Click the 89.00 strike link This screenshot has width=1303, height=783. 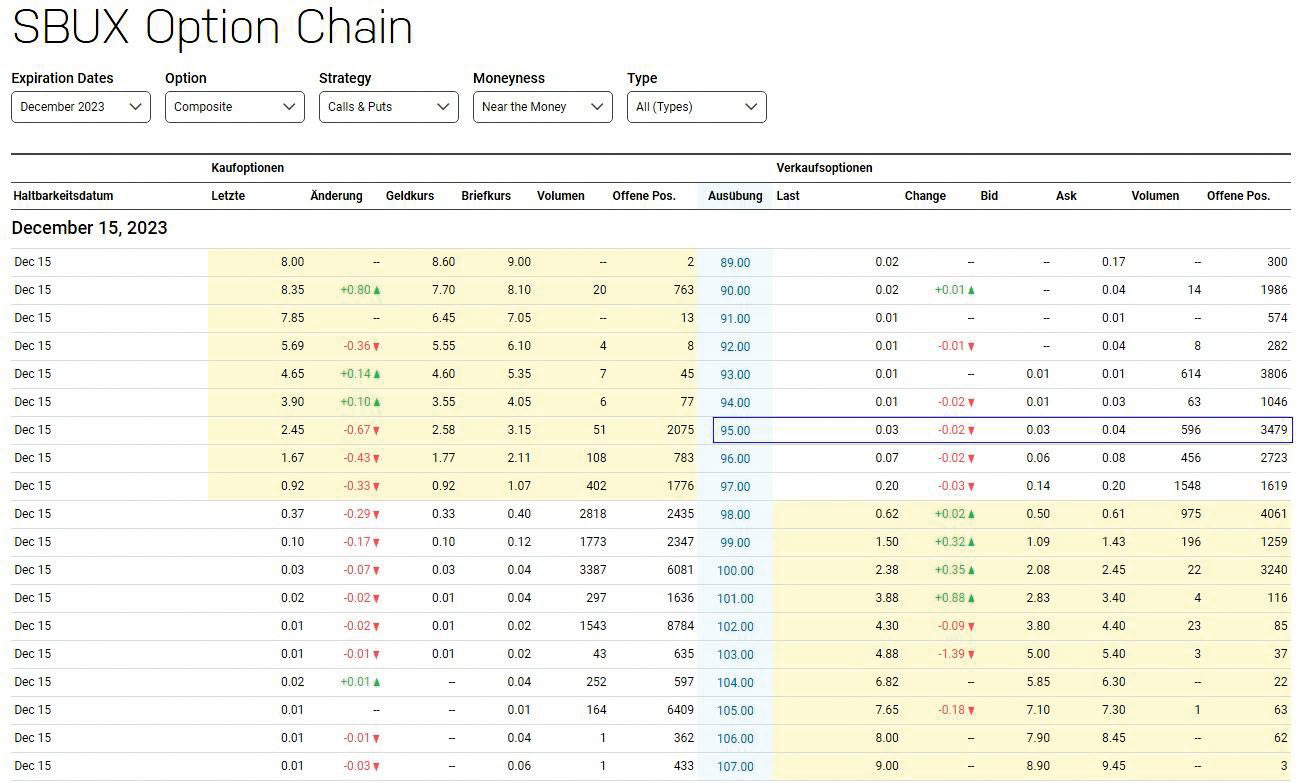735,263
